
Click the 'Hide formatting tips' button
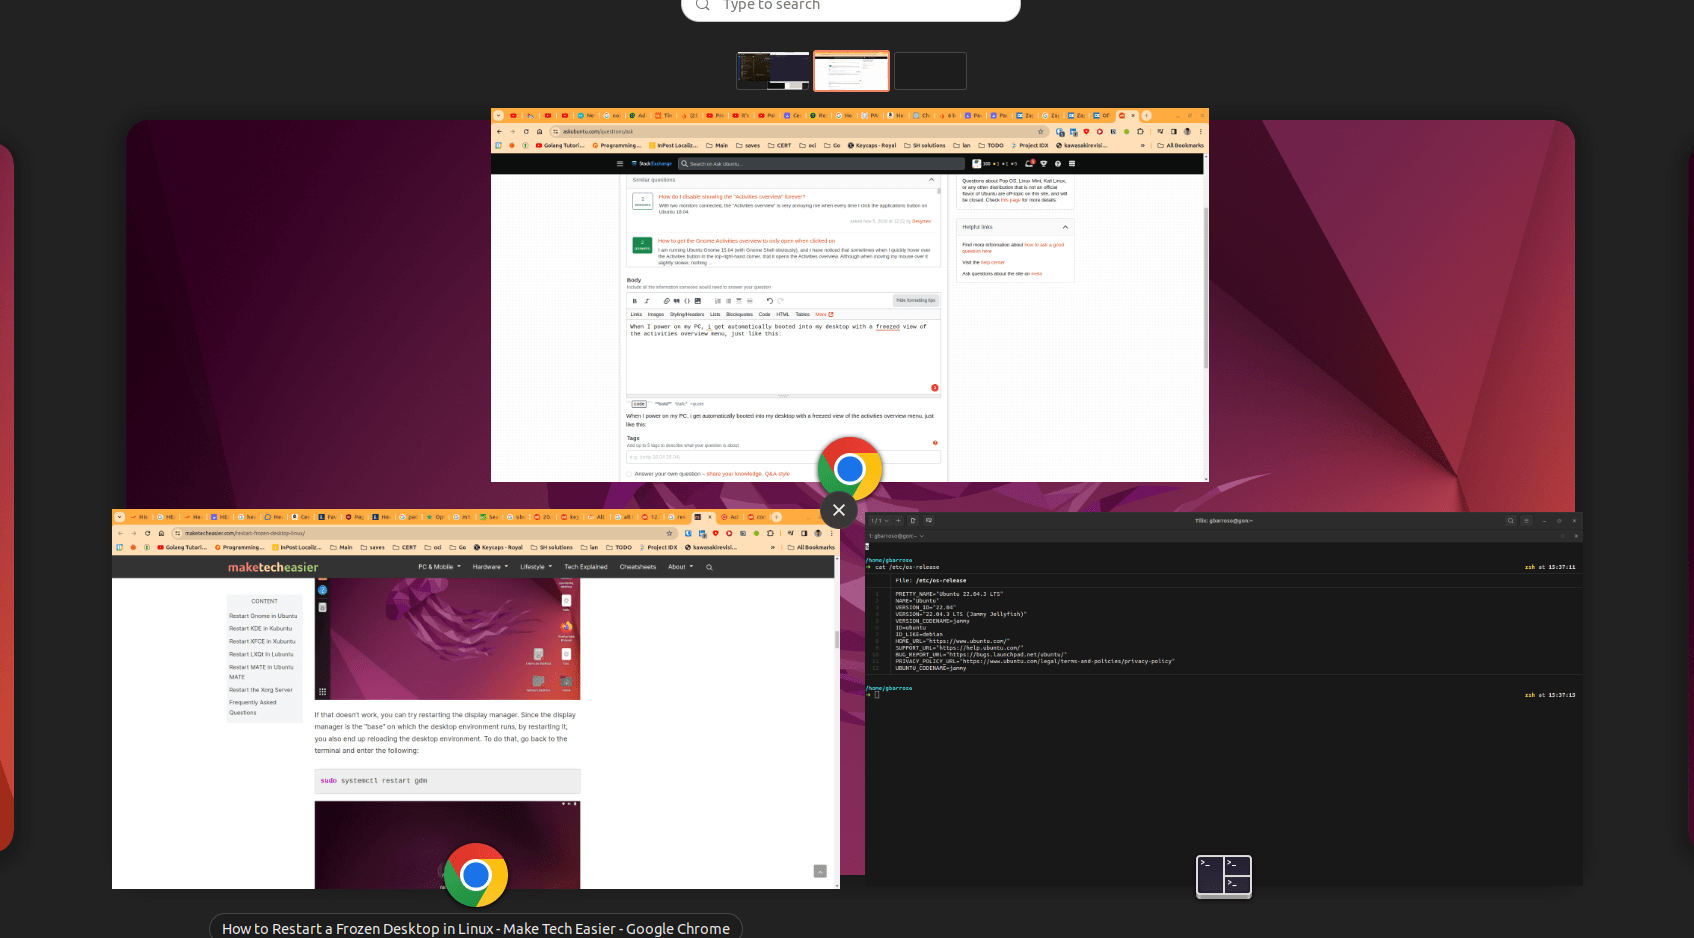click(x=916, y=300)
